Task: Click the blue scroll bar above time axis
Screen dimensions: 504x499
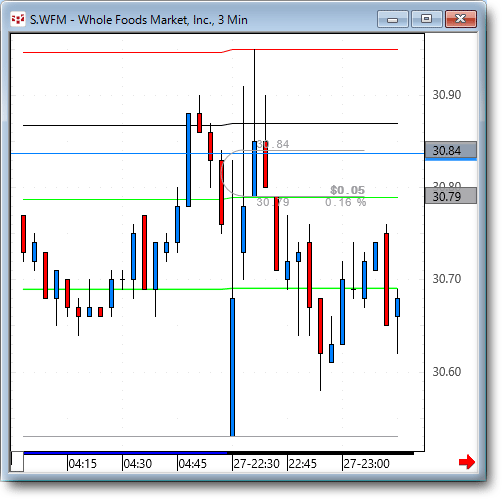Action: point(125,453)
